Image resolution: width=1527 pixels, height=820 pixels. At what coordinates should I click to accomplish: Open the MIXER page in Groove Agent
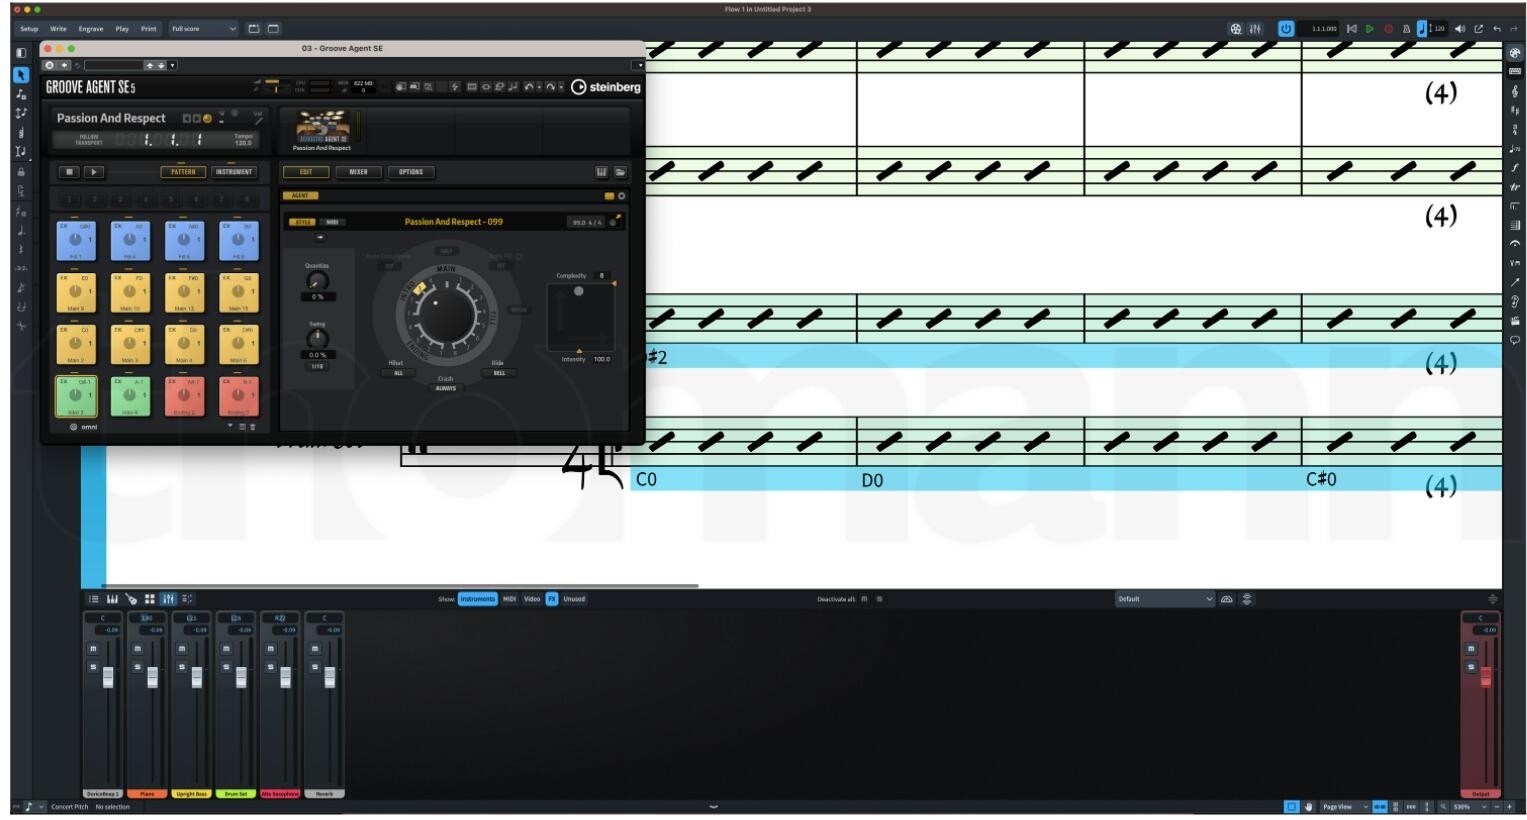(358, 172)
